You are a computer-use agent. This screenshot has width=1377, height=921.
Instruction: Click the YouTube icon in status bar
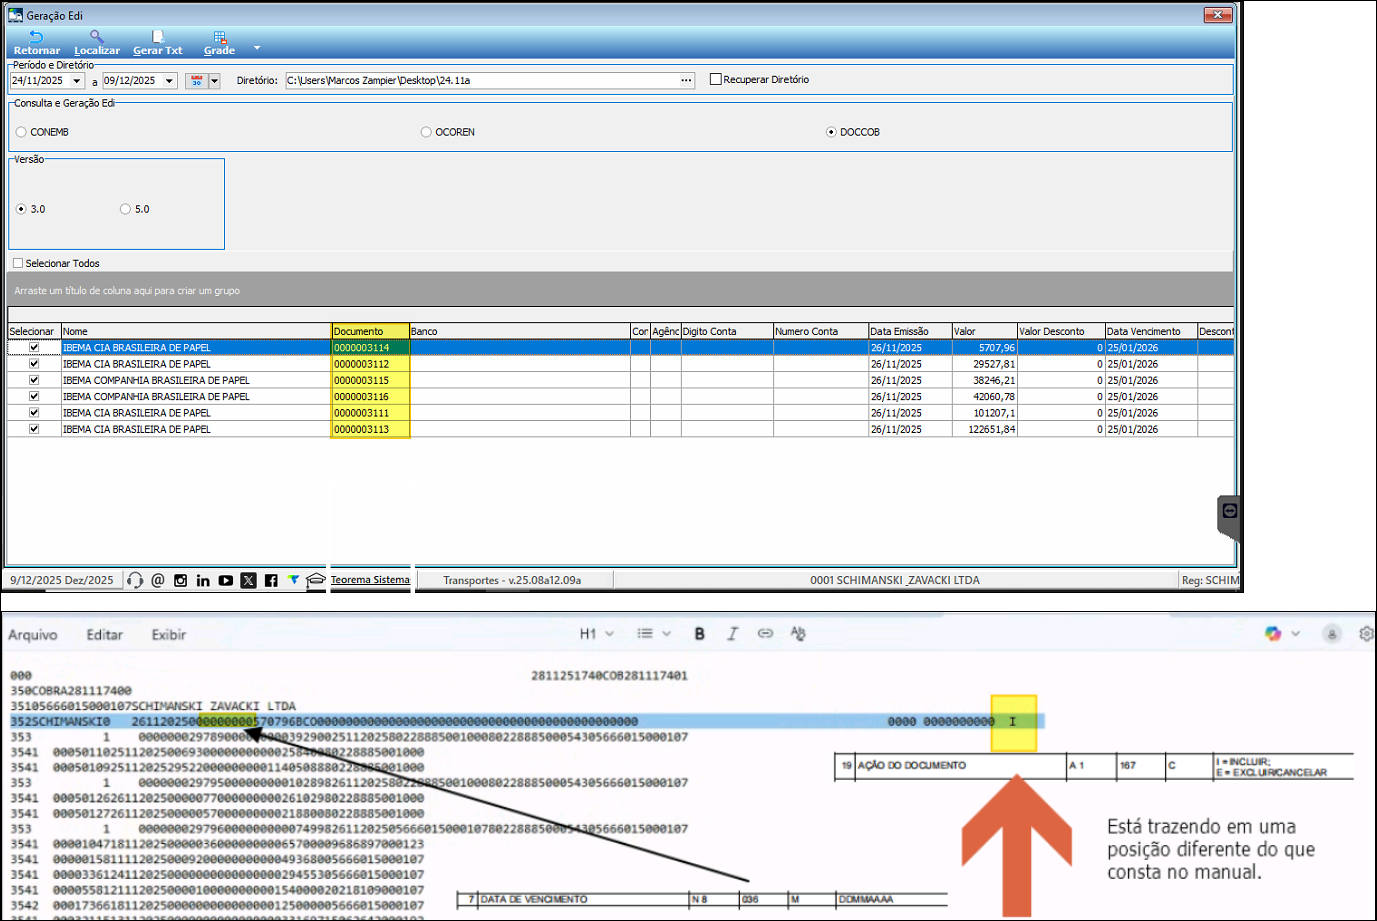click(226, 580)
